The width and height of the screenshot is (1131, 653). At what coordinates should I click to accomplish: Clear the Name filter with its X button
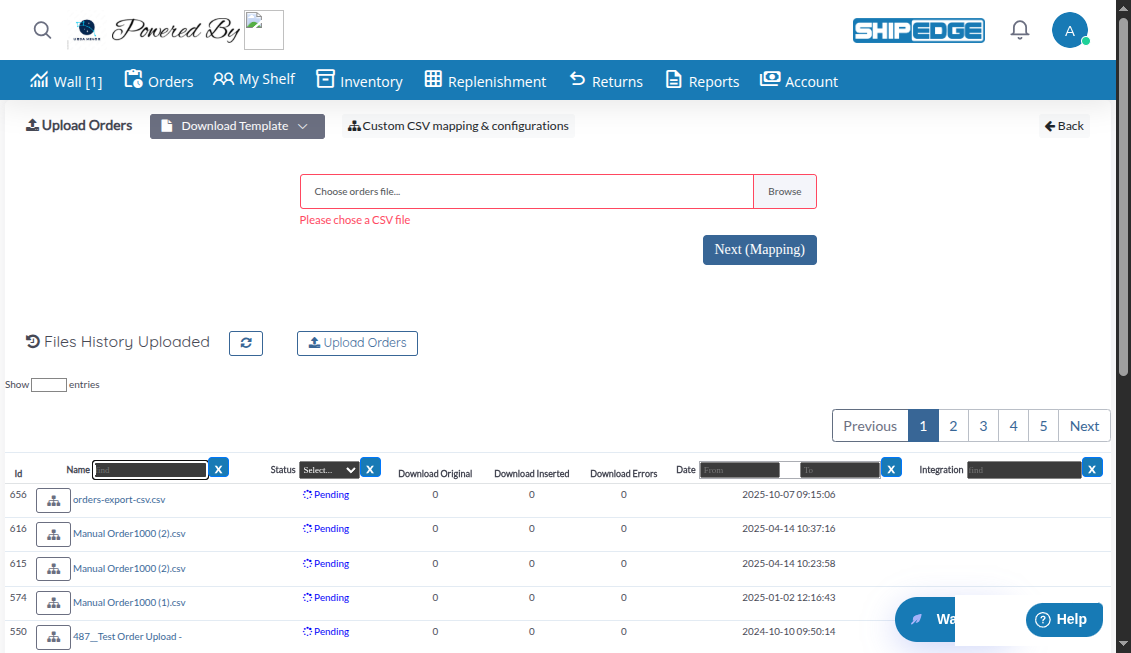click(219, 467)
